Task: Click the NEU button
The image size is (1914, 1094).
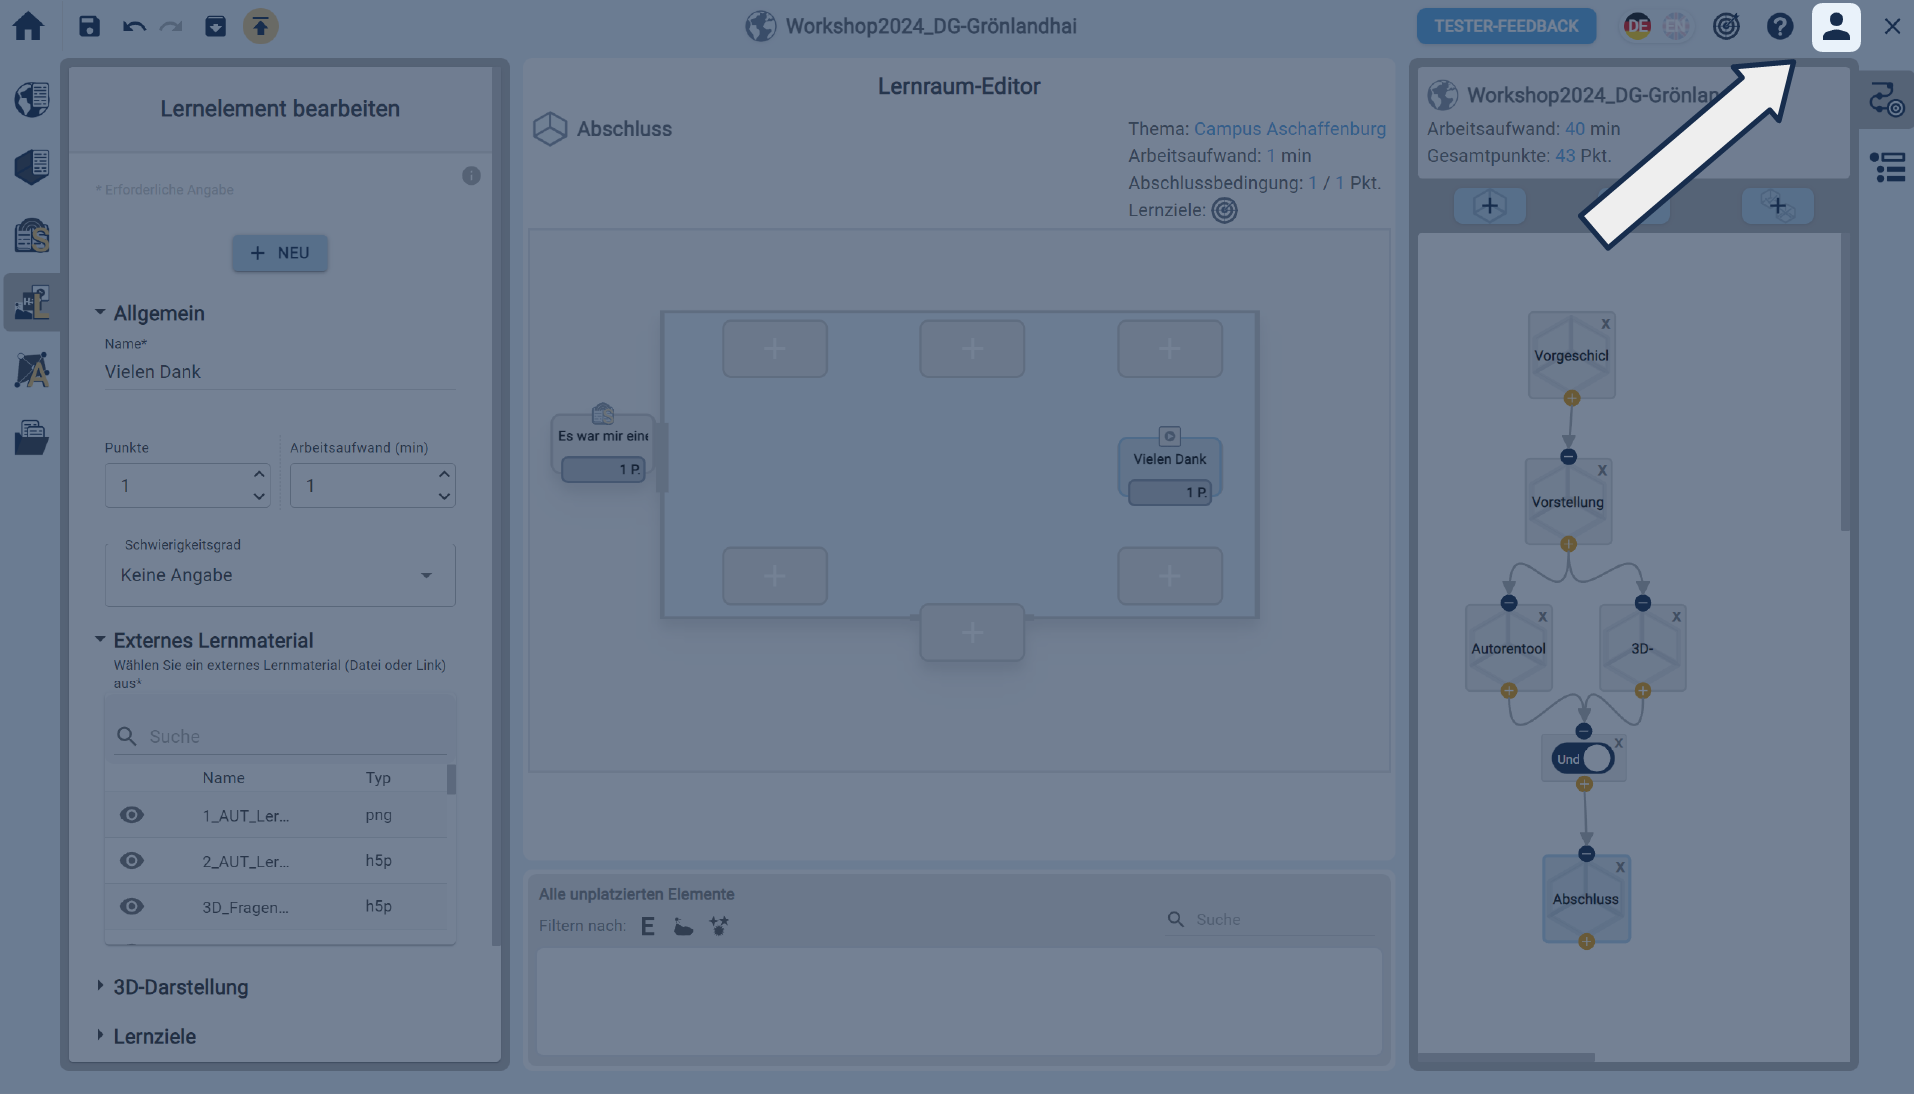Action: click(280, 253)
